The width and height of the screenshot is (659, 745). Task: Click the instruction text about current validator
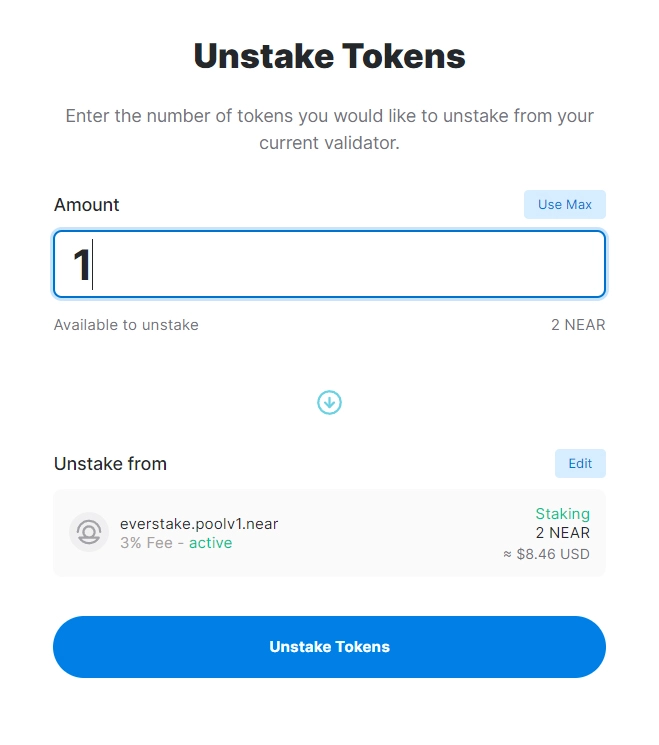(x=329, y=129)
